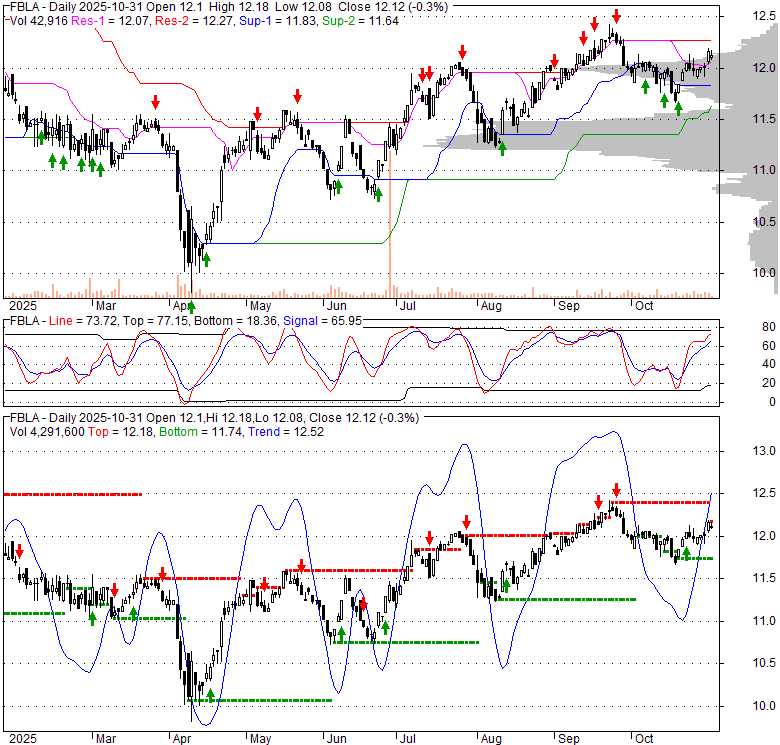Click the Sep month label on bottom chart axis
Image resolution: width=780 pixels, height=745 pixels.
568,737
